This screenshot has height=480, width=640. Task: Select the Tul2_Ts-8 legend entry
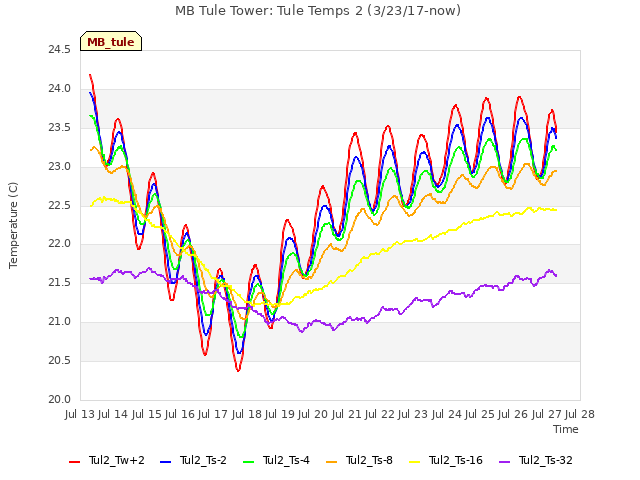pos(360,460)
